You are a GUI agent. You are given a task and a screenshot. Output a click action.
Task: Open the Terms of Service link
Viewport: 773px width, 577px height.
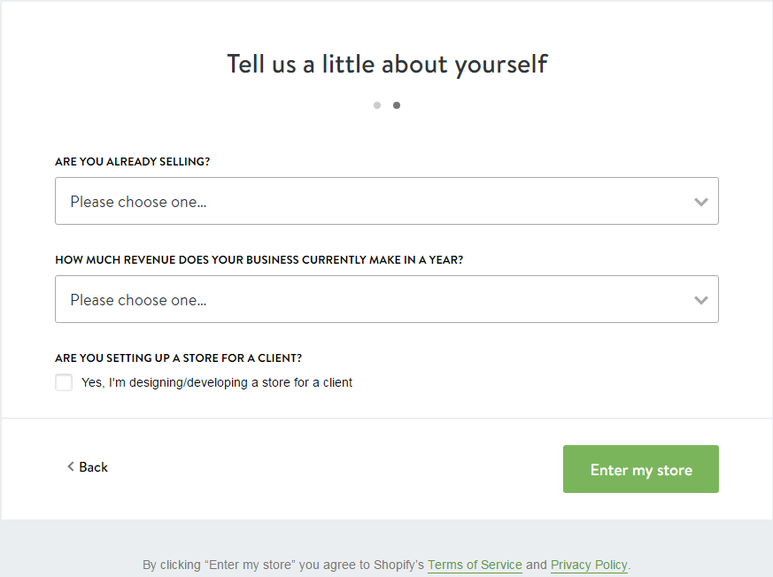475,565
